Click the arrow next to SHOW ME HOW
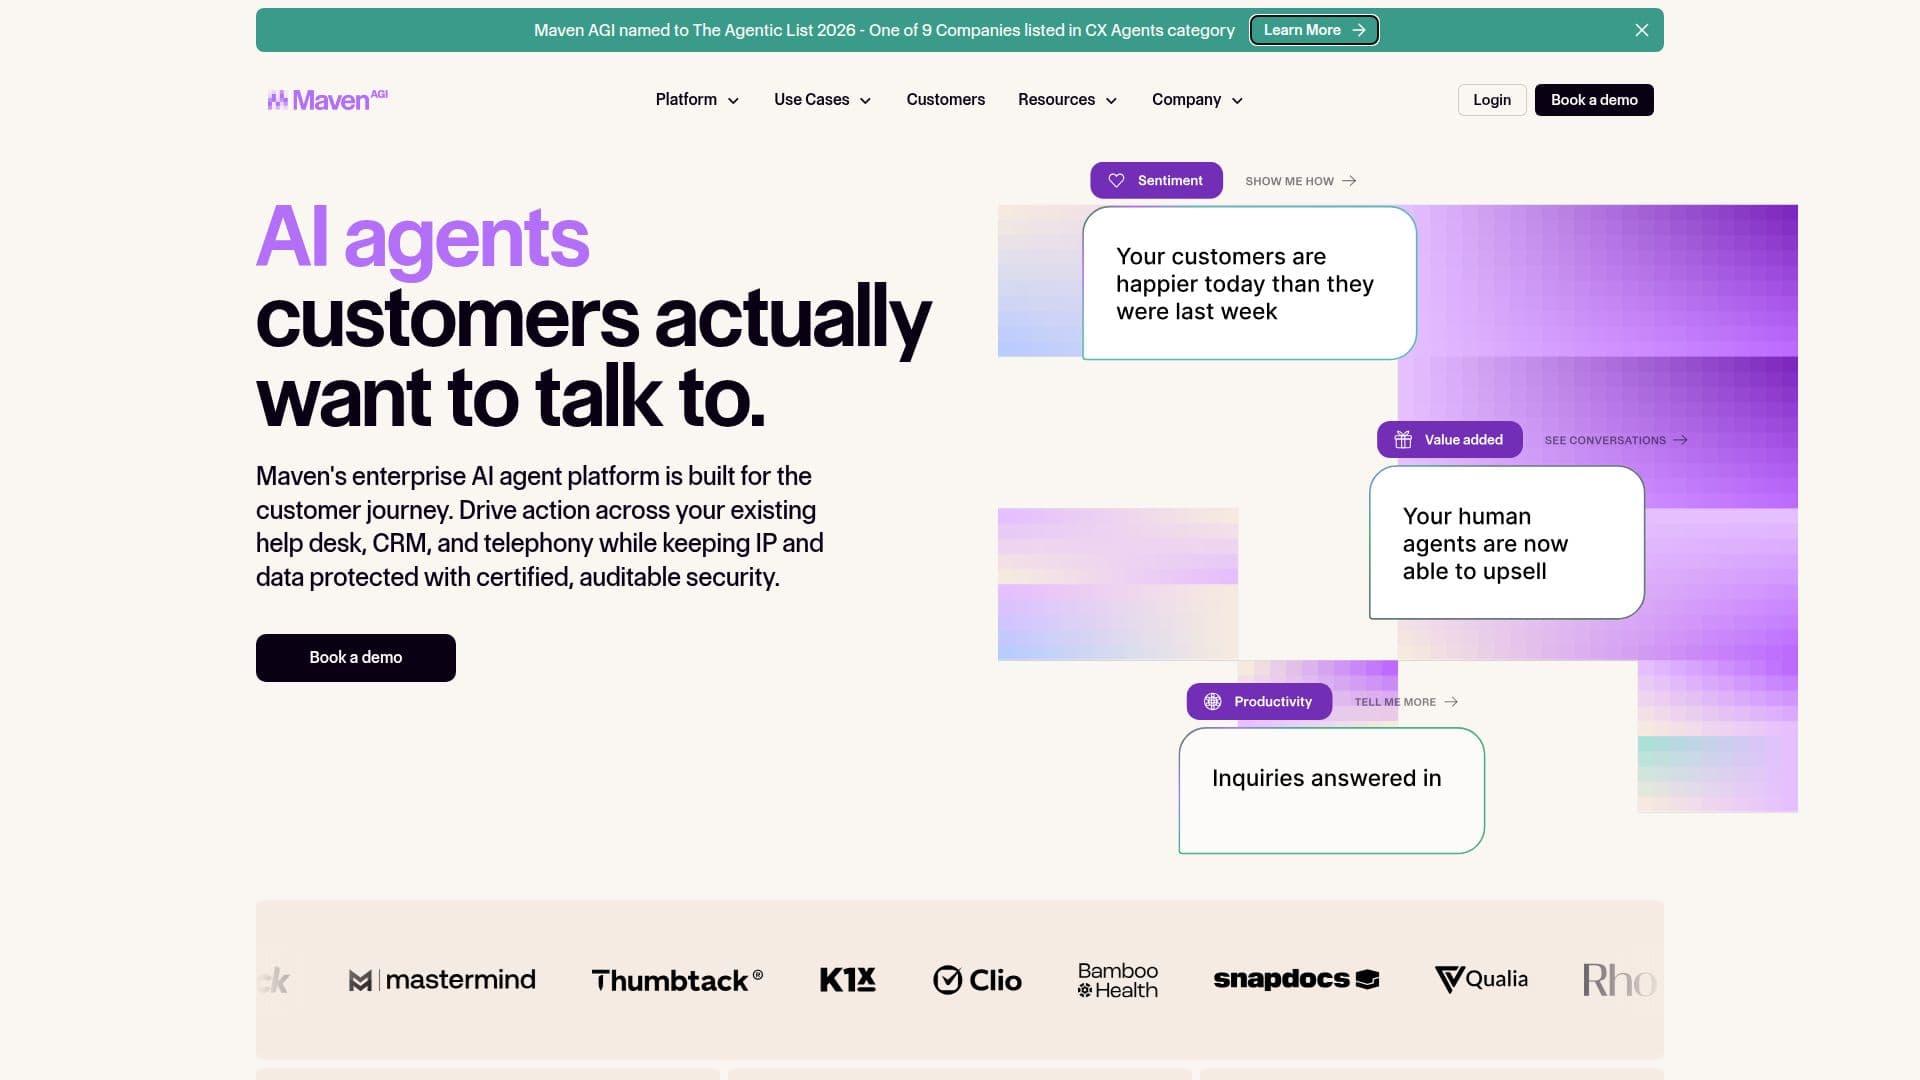 coord(1349,181)
